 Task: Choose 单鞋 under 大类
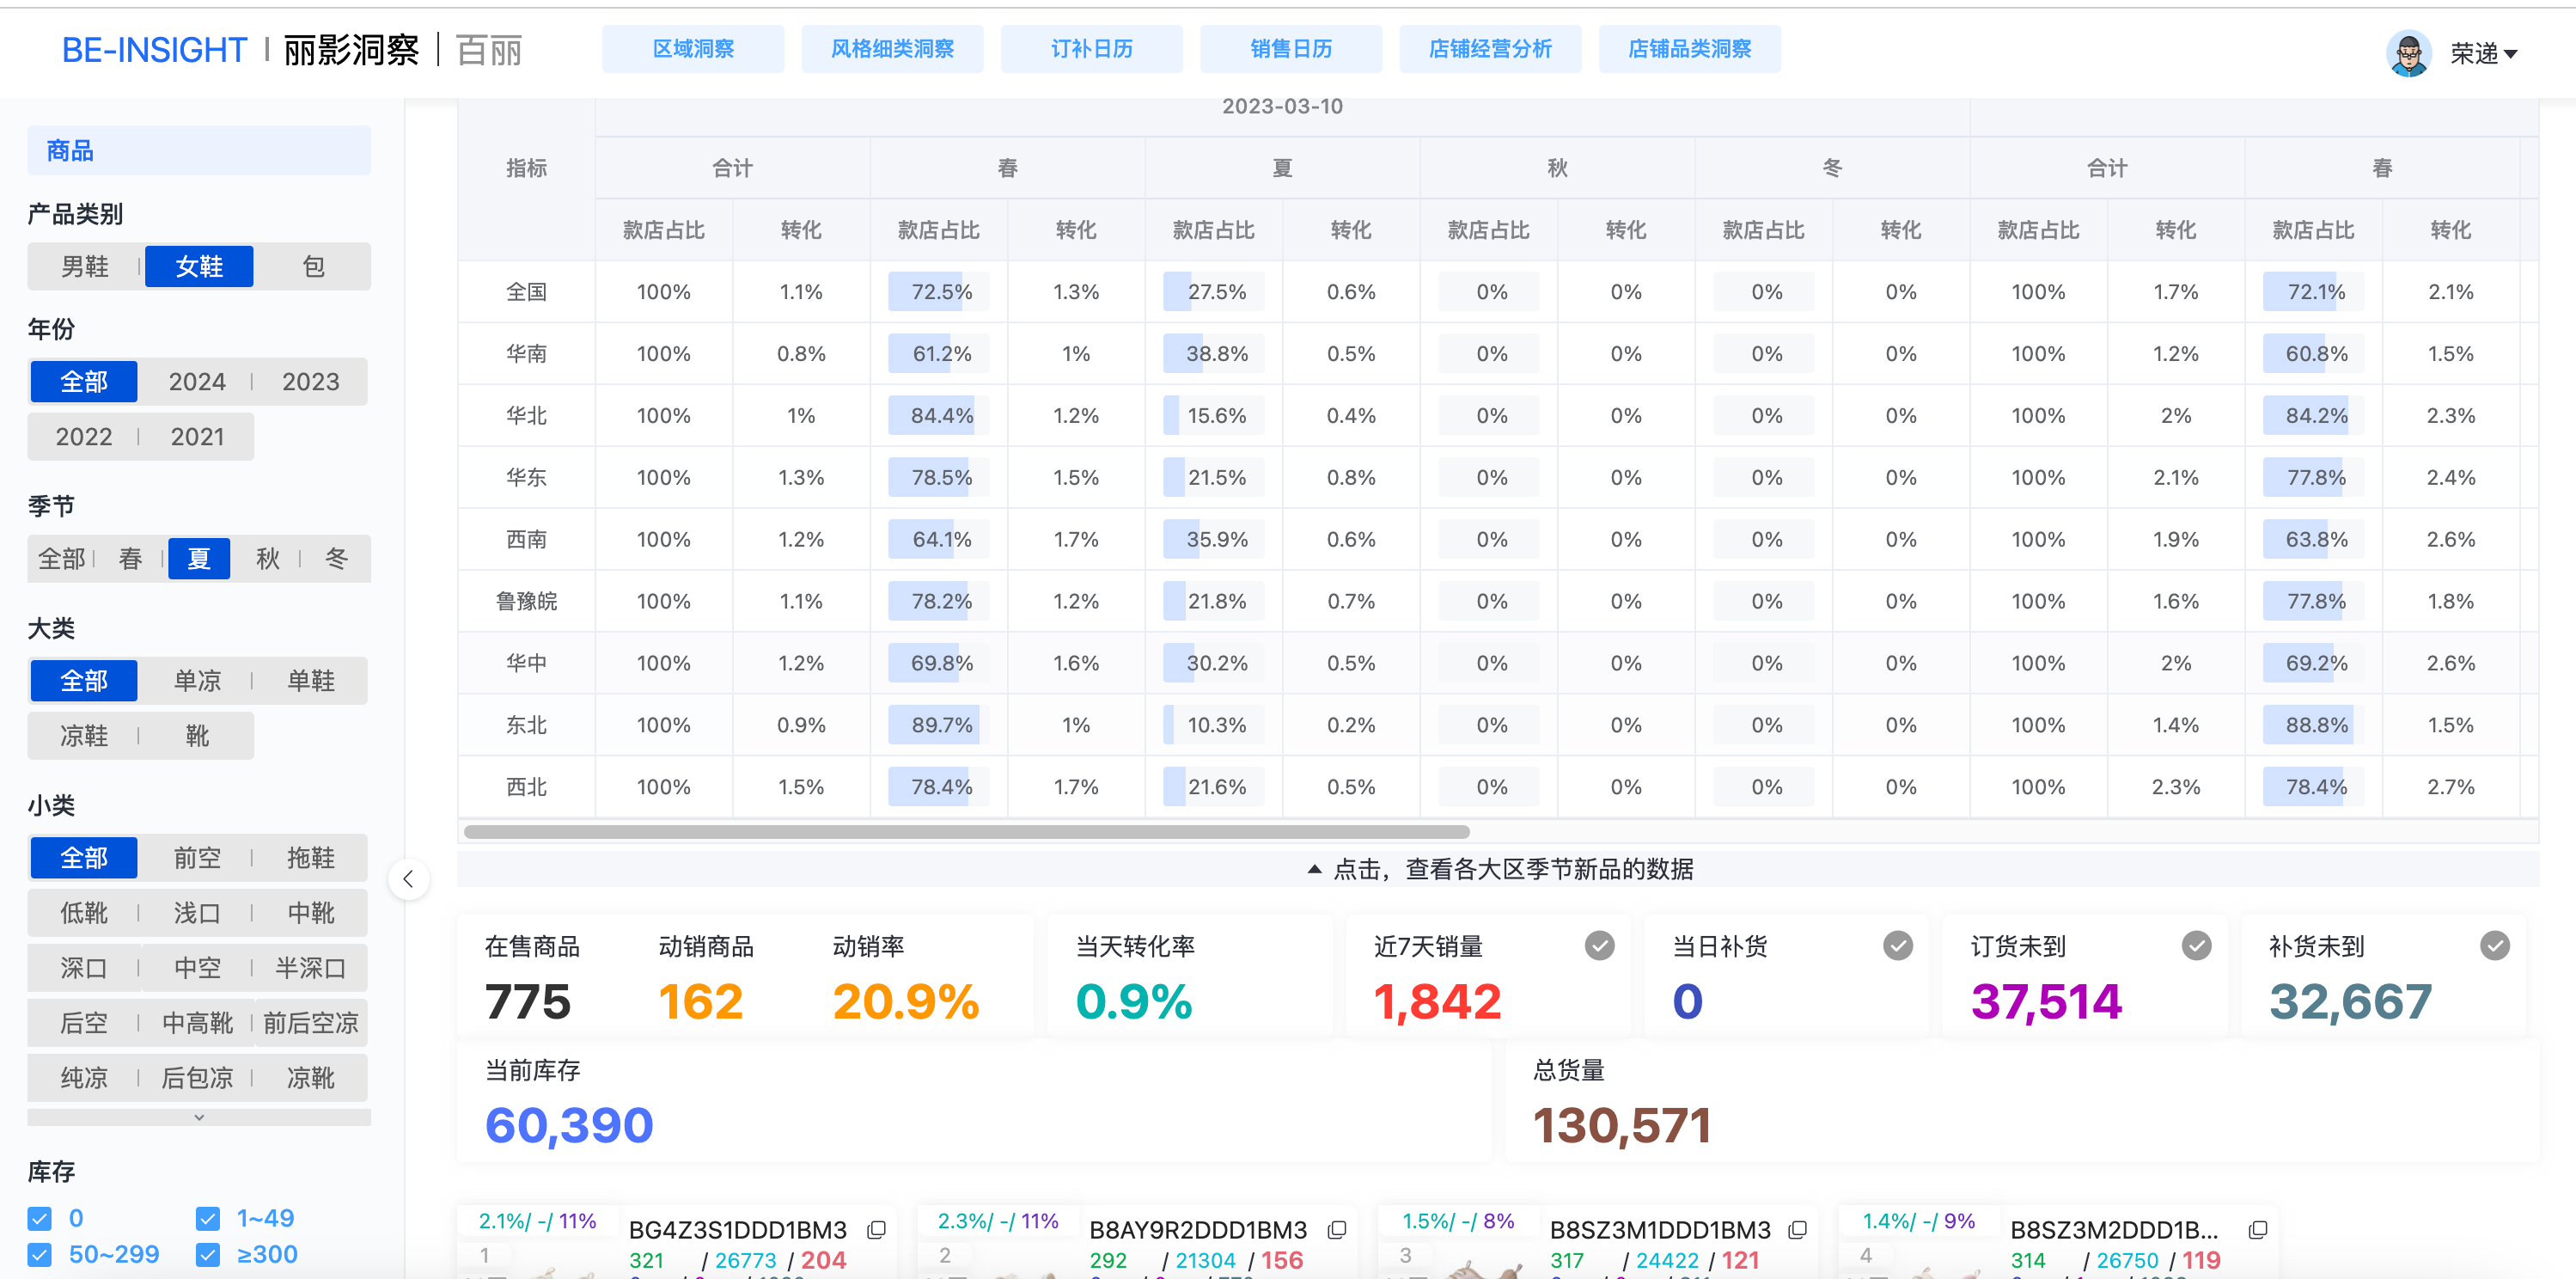coord(311,680)
